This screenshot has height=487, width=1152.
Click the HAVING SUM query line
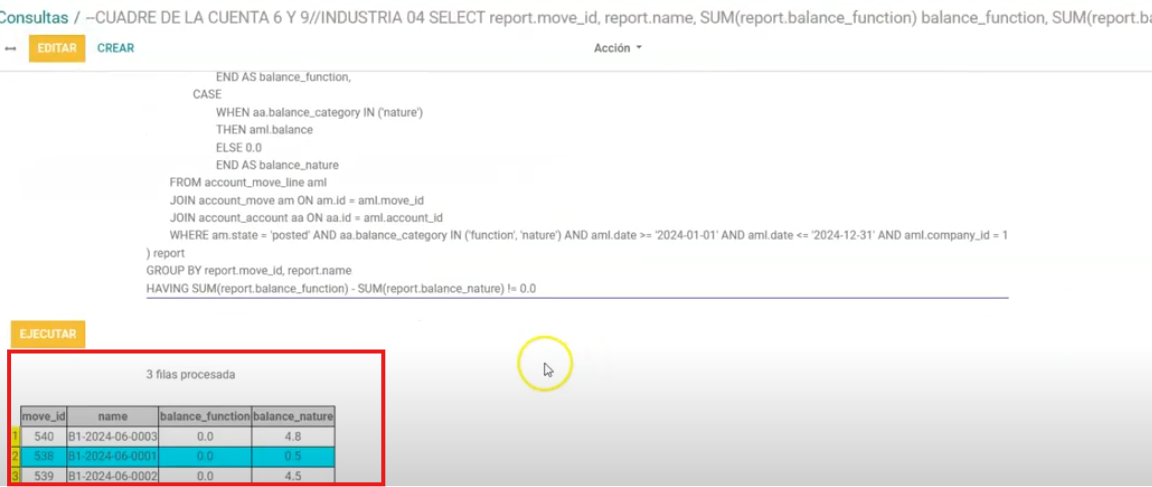point(341,288)
